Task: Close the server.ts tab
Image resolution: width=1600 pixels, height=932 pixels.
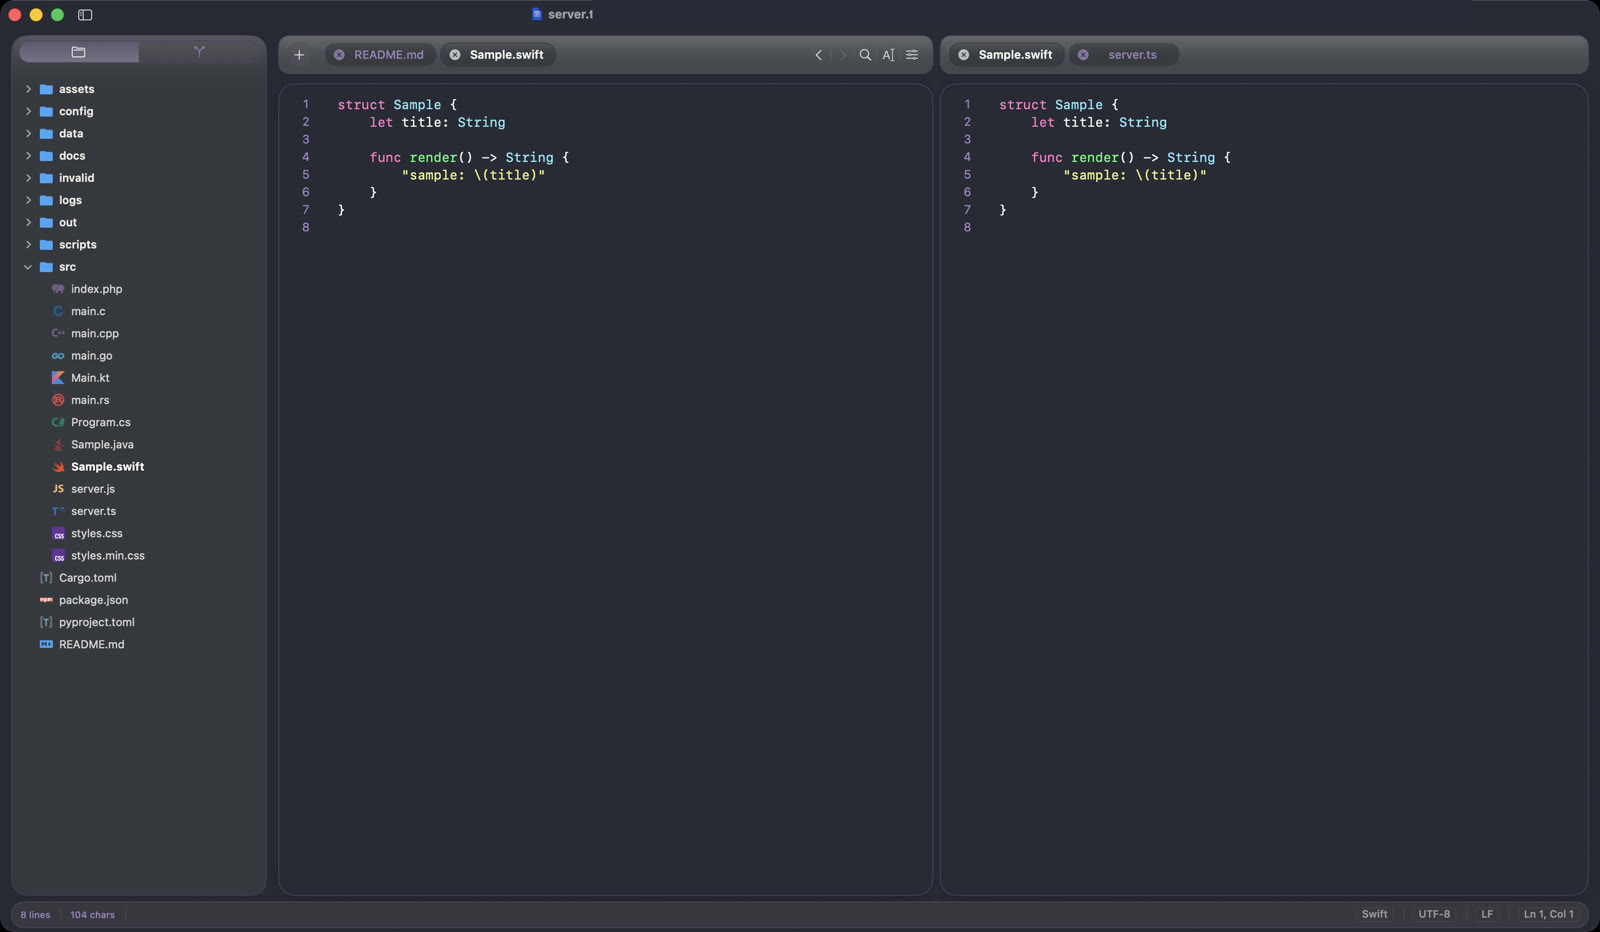Action: pos(1083,55)
